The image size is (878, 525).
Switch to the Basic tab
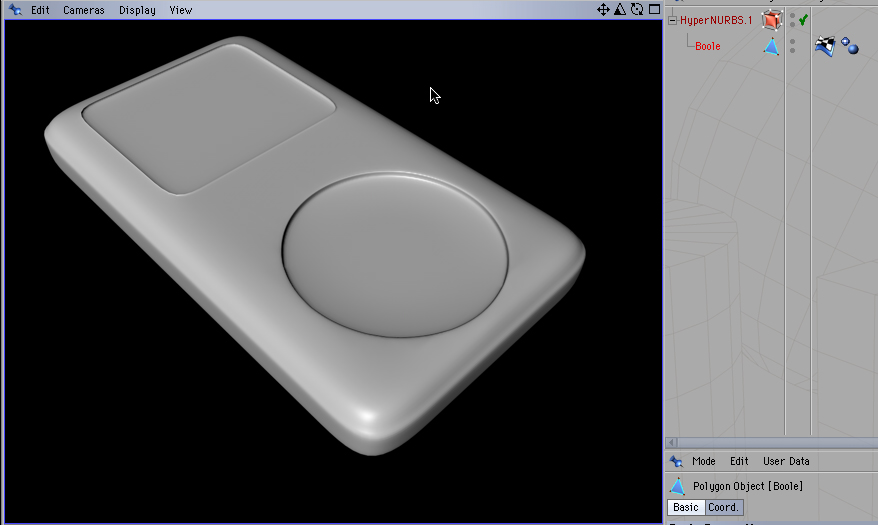[x=686, y=507]
